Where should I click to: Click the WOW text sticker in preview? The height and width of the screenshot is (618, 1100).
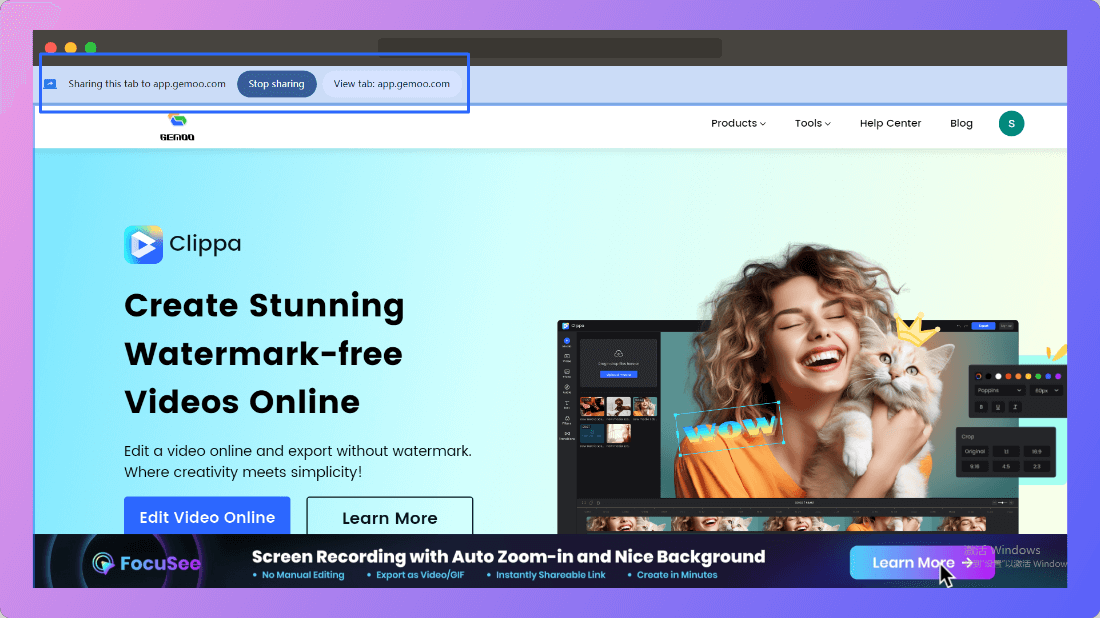point(729,429)
